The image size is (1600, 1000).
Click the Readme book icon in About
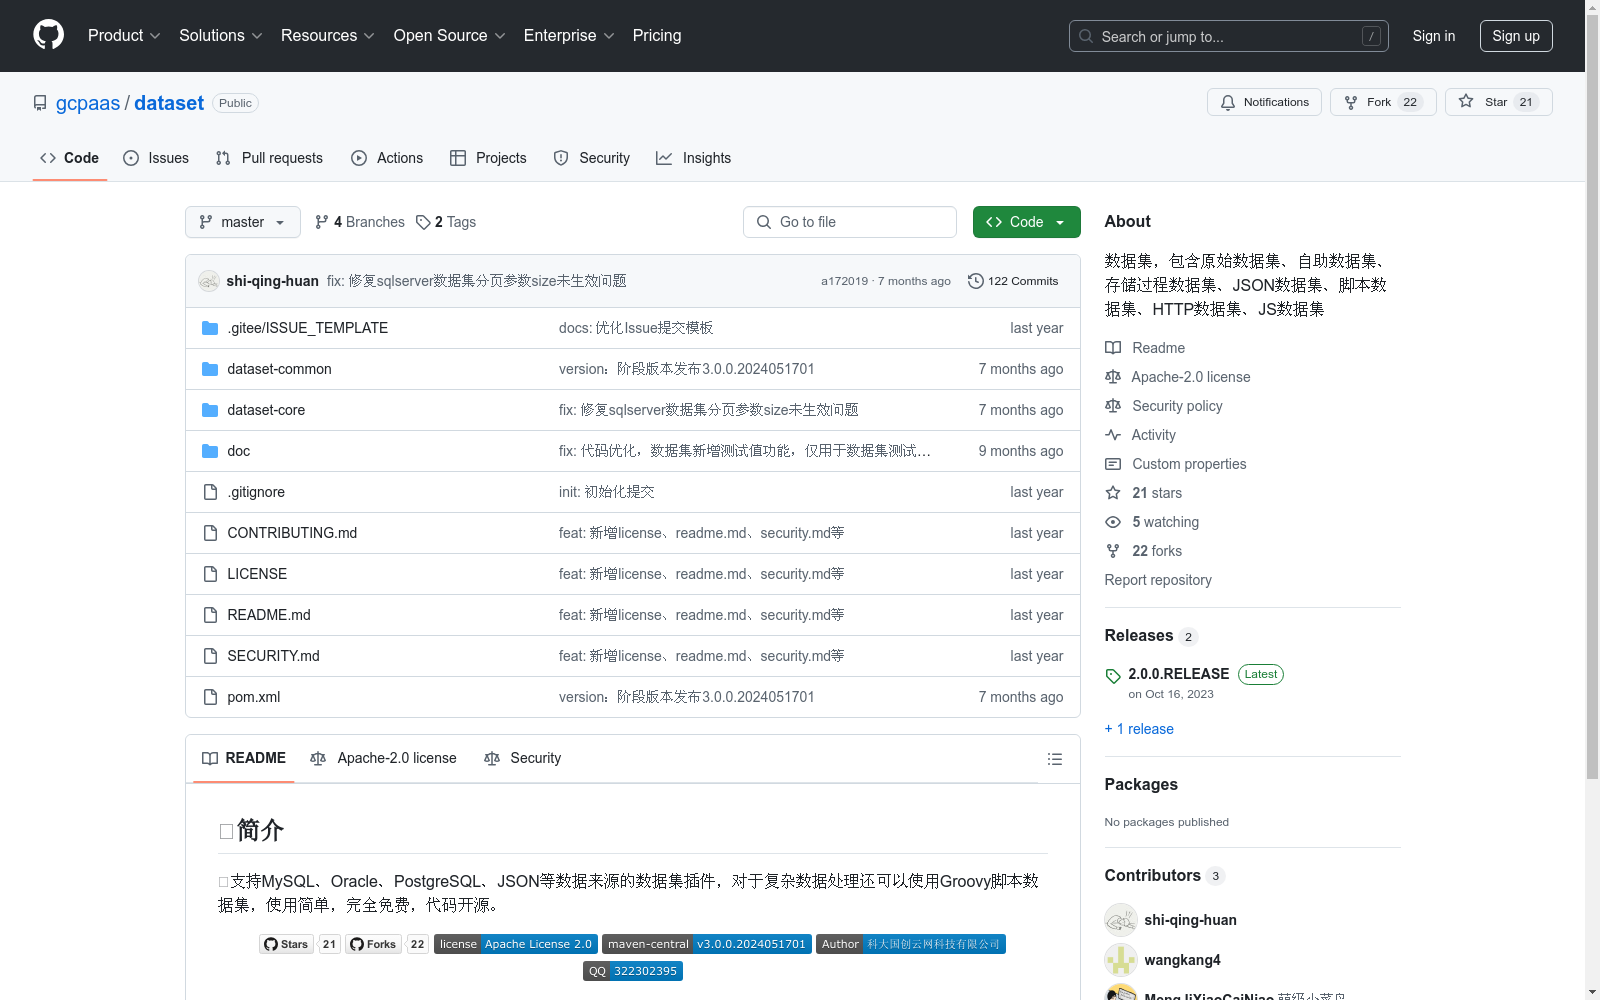tap(1113, 348)
